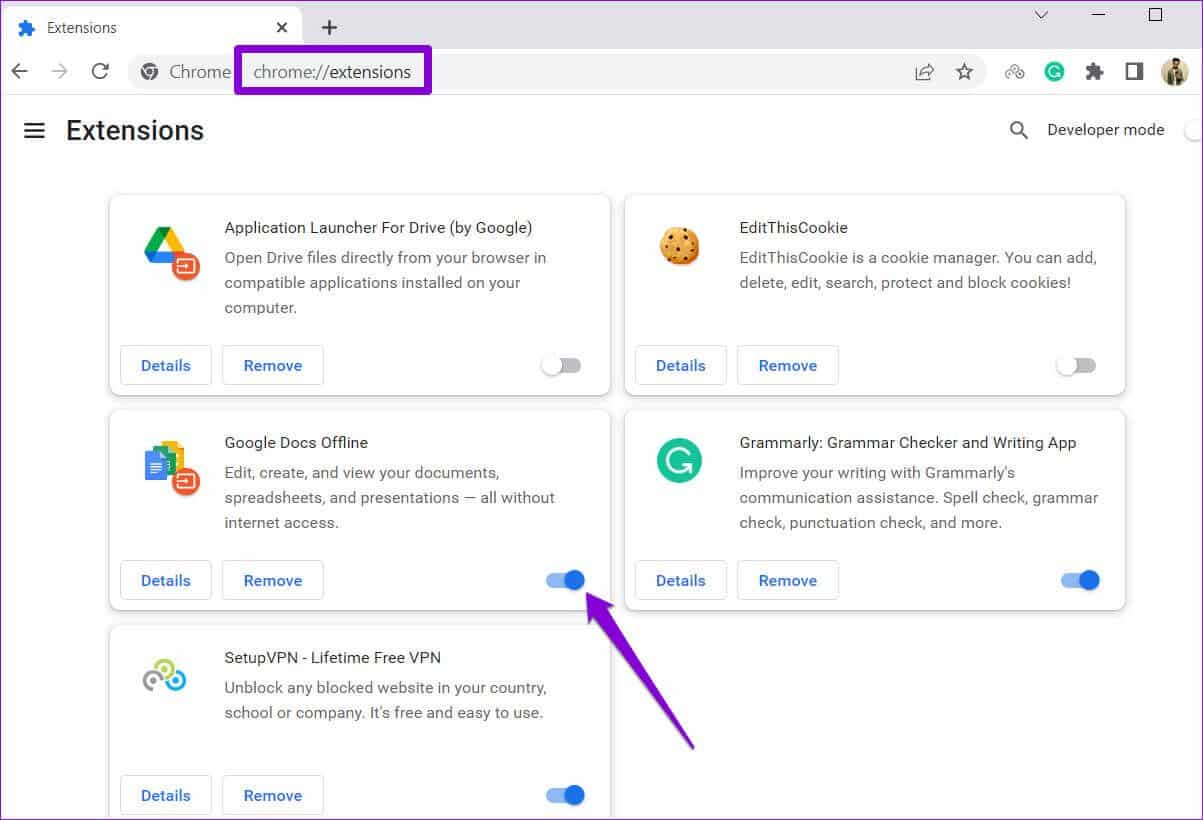Remove the SetupVPN extension
The height and width of the screenshot is (820, 1203).
272,795
